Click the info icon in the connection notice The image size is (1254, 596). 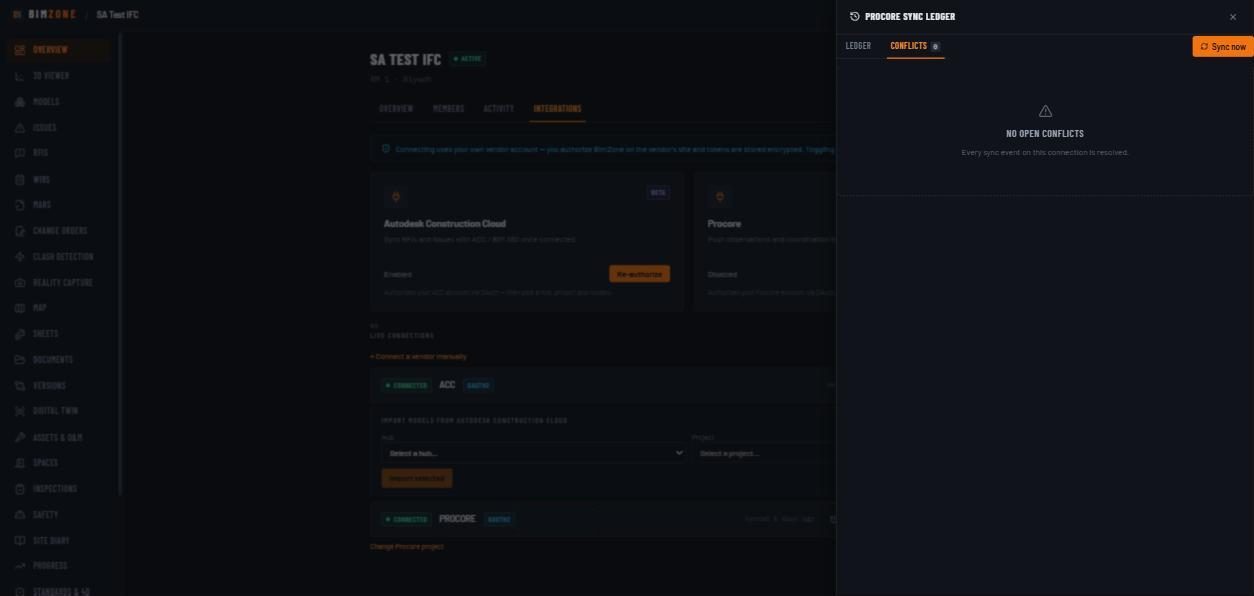[x=386, y=149]
